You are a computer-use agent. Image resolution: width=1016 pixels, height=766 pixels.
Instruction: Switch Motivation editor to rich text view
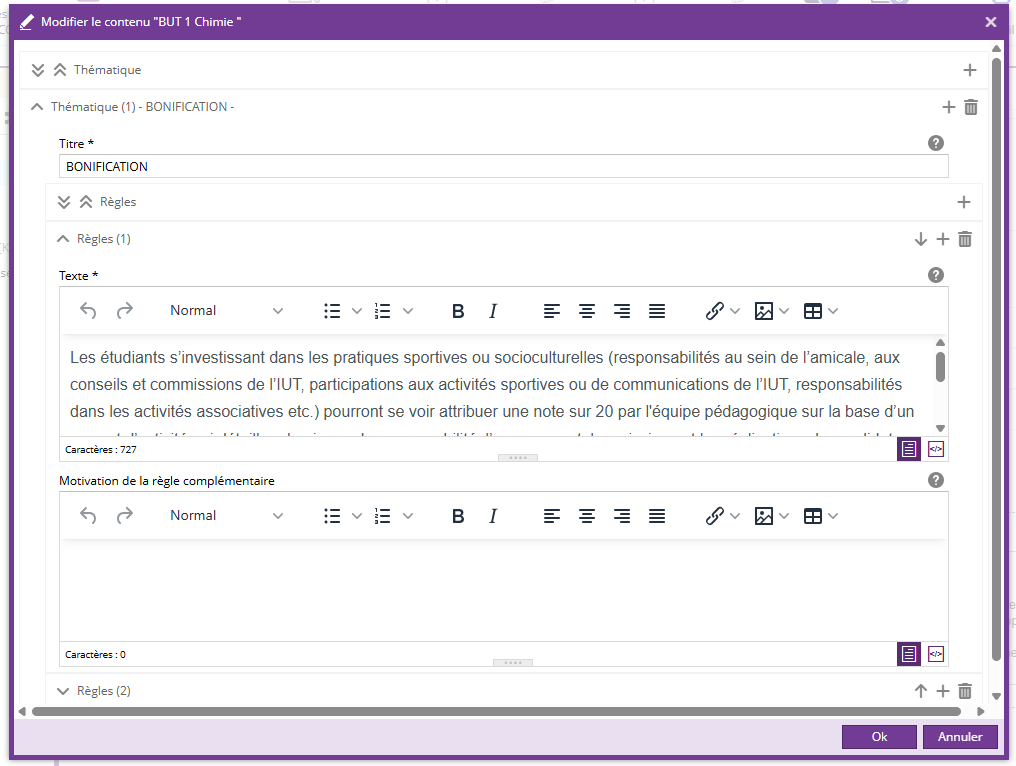click(908, 654)
